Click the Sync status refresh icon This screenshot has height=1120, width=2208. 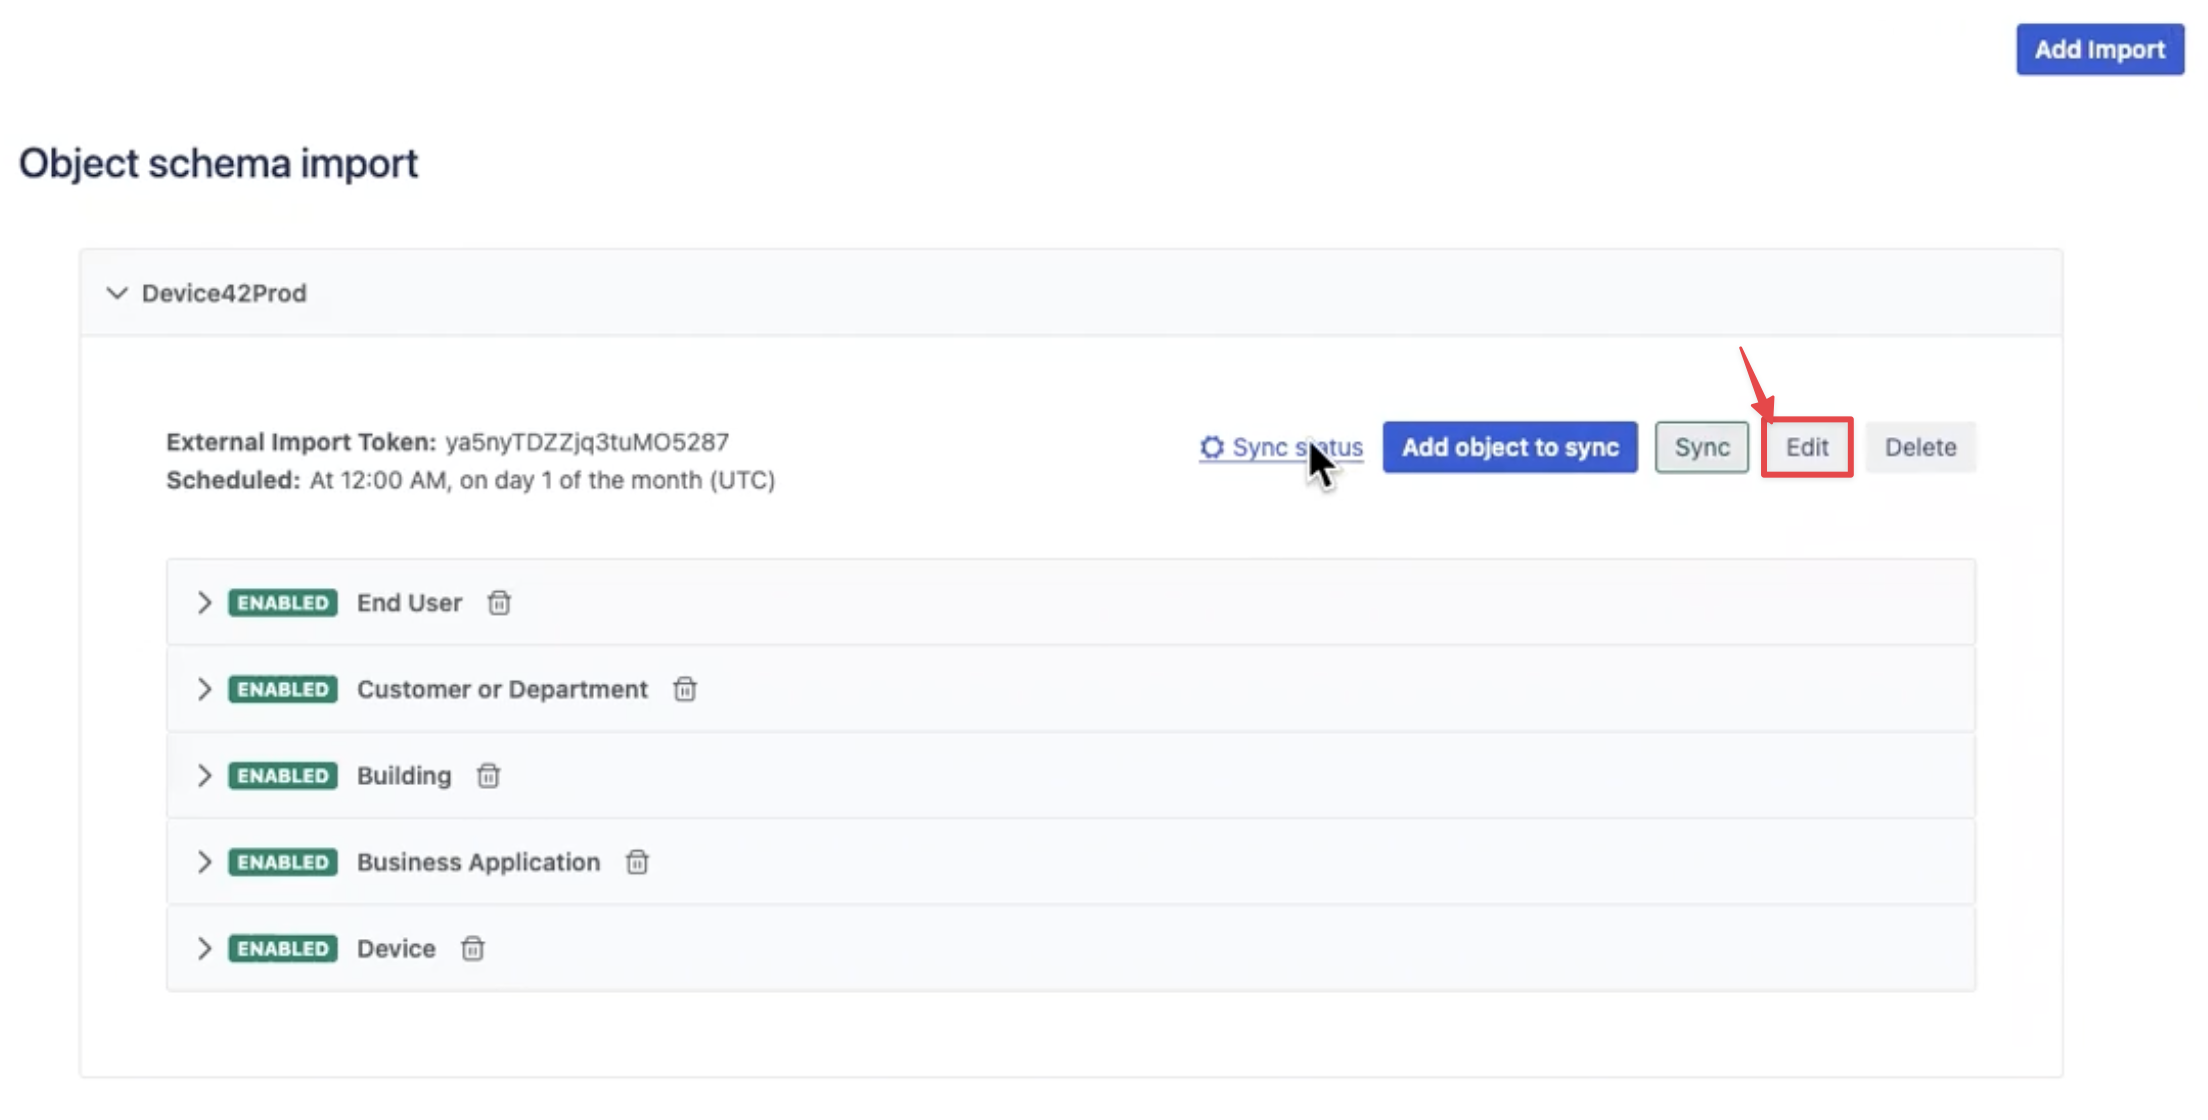click(1212, 447)
